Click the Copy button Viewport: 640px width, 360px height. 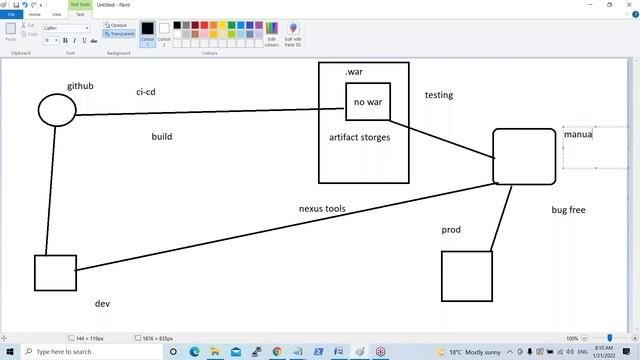coord(29,34)
